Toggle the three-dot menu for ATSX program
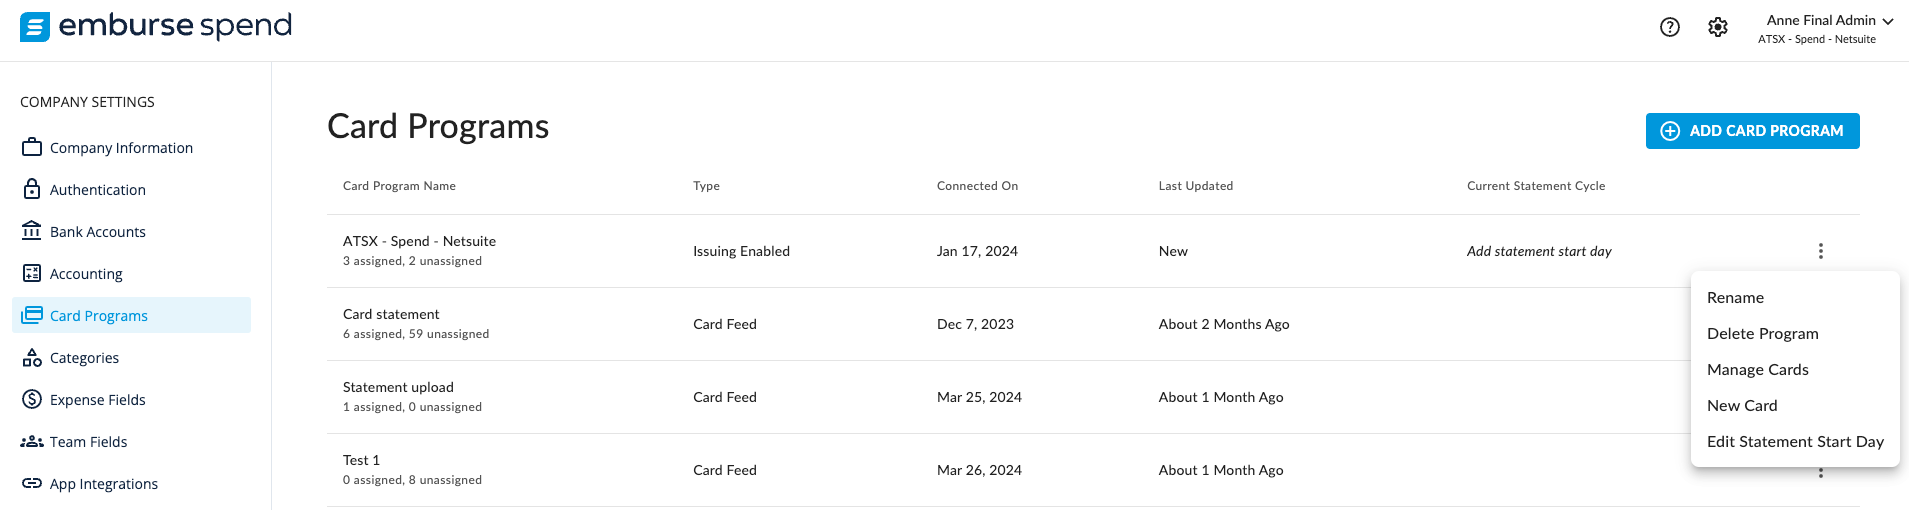The image size is (1909, 510). 1821,251
